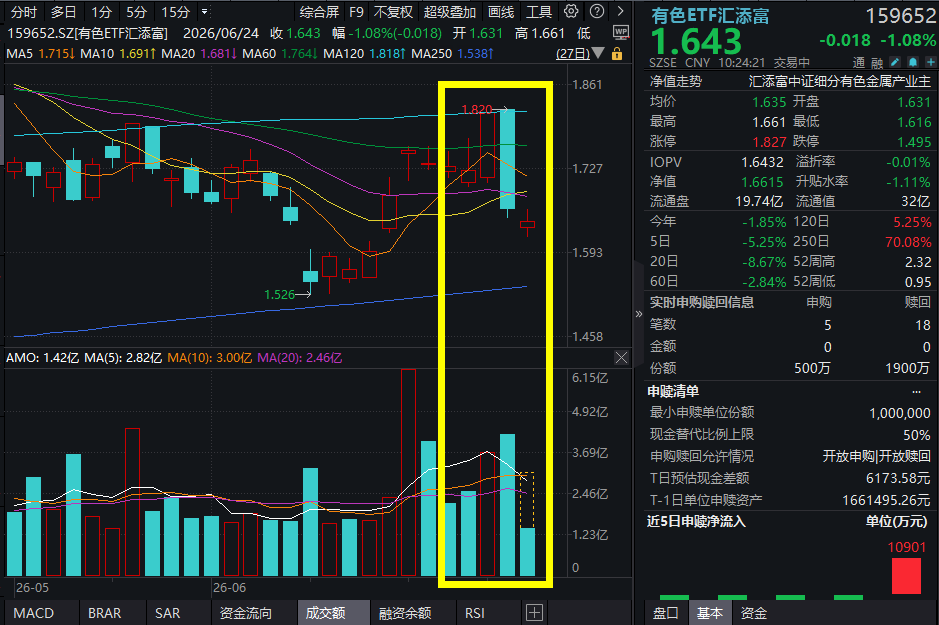Screen dimensions: 939x625
Task: Click the red 10901 net inflow bar
Action: point(906,576)
